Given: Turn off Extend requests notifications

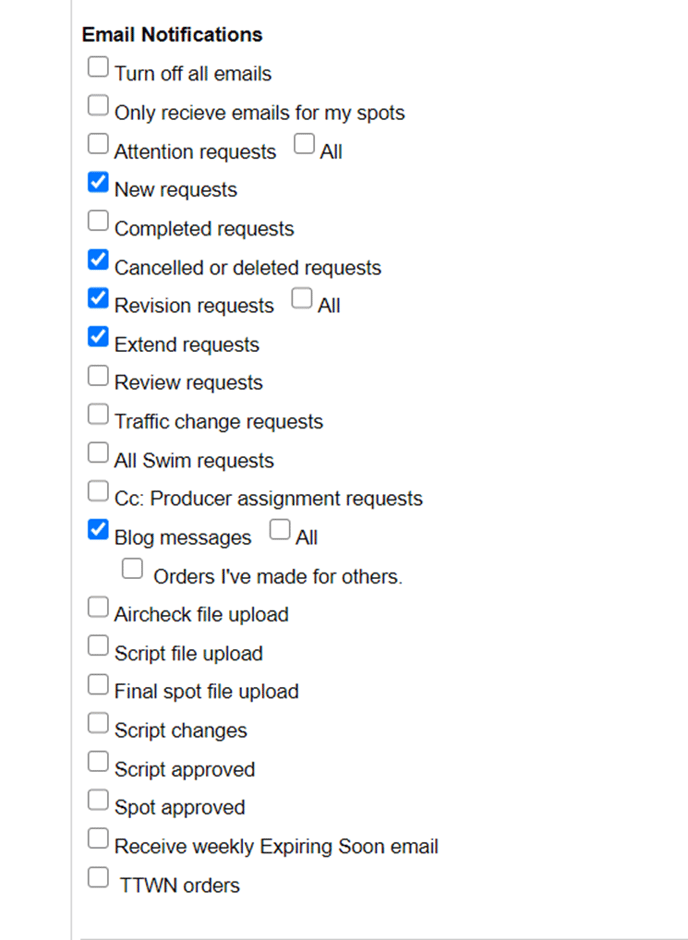Looking at the screenshot, I should tap(98, 337).
